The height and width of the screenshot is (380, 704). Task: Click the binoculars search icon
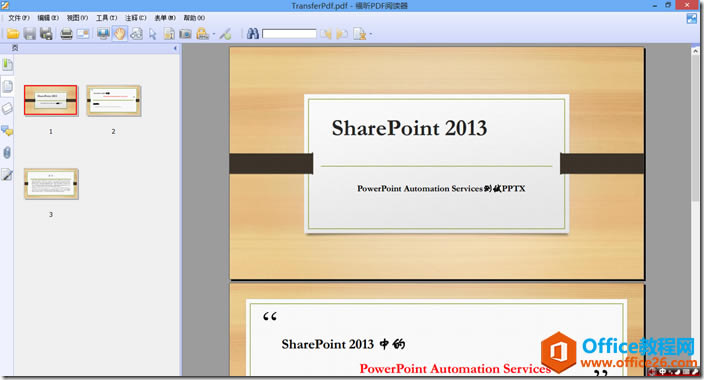[253, 34]
